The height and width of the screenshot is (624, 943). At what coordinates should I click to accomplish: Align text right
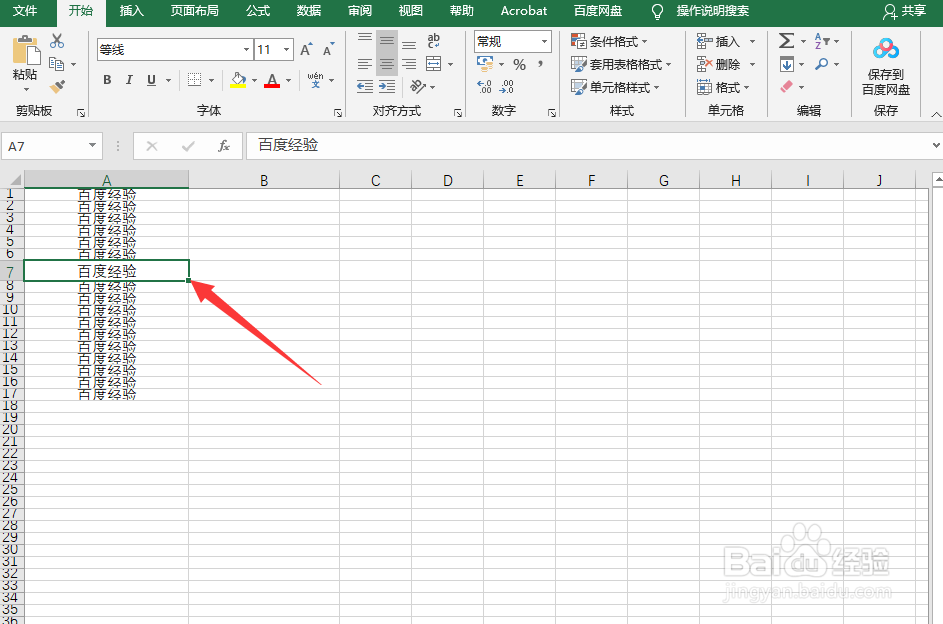click(x=409, y=64)
